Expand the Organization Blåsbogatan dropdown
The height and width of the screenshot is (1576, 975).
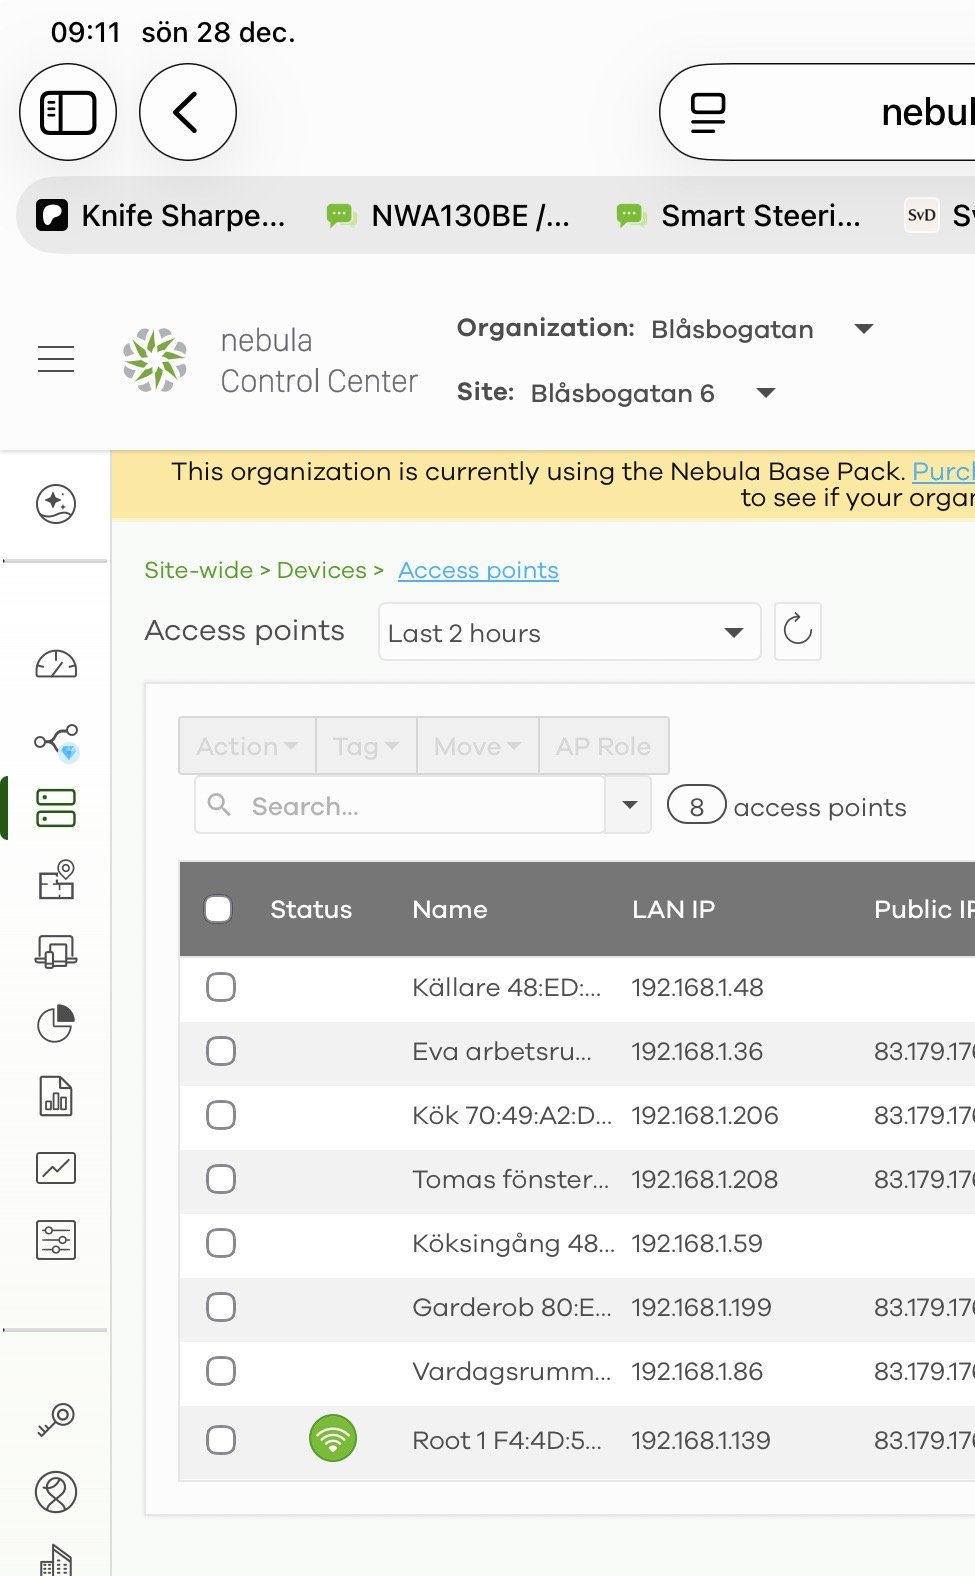[864, 329]
